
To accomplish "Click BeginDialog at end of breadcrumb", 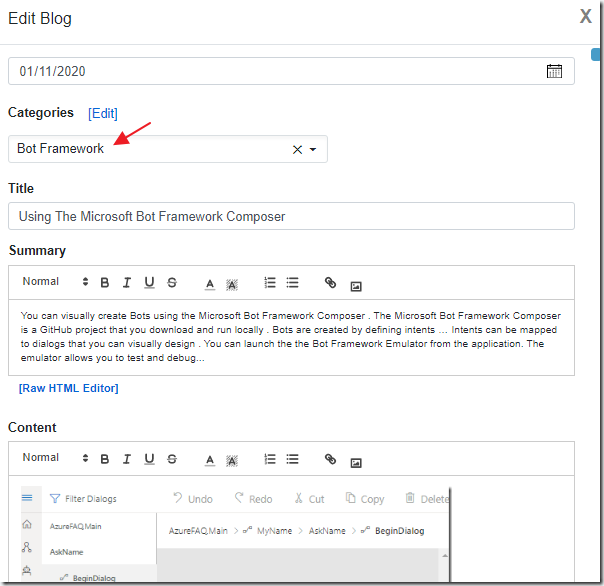I will tap(399, 531).
